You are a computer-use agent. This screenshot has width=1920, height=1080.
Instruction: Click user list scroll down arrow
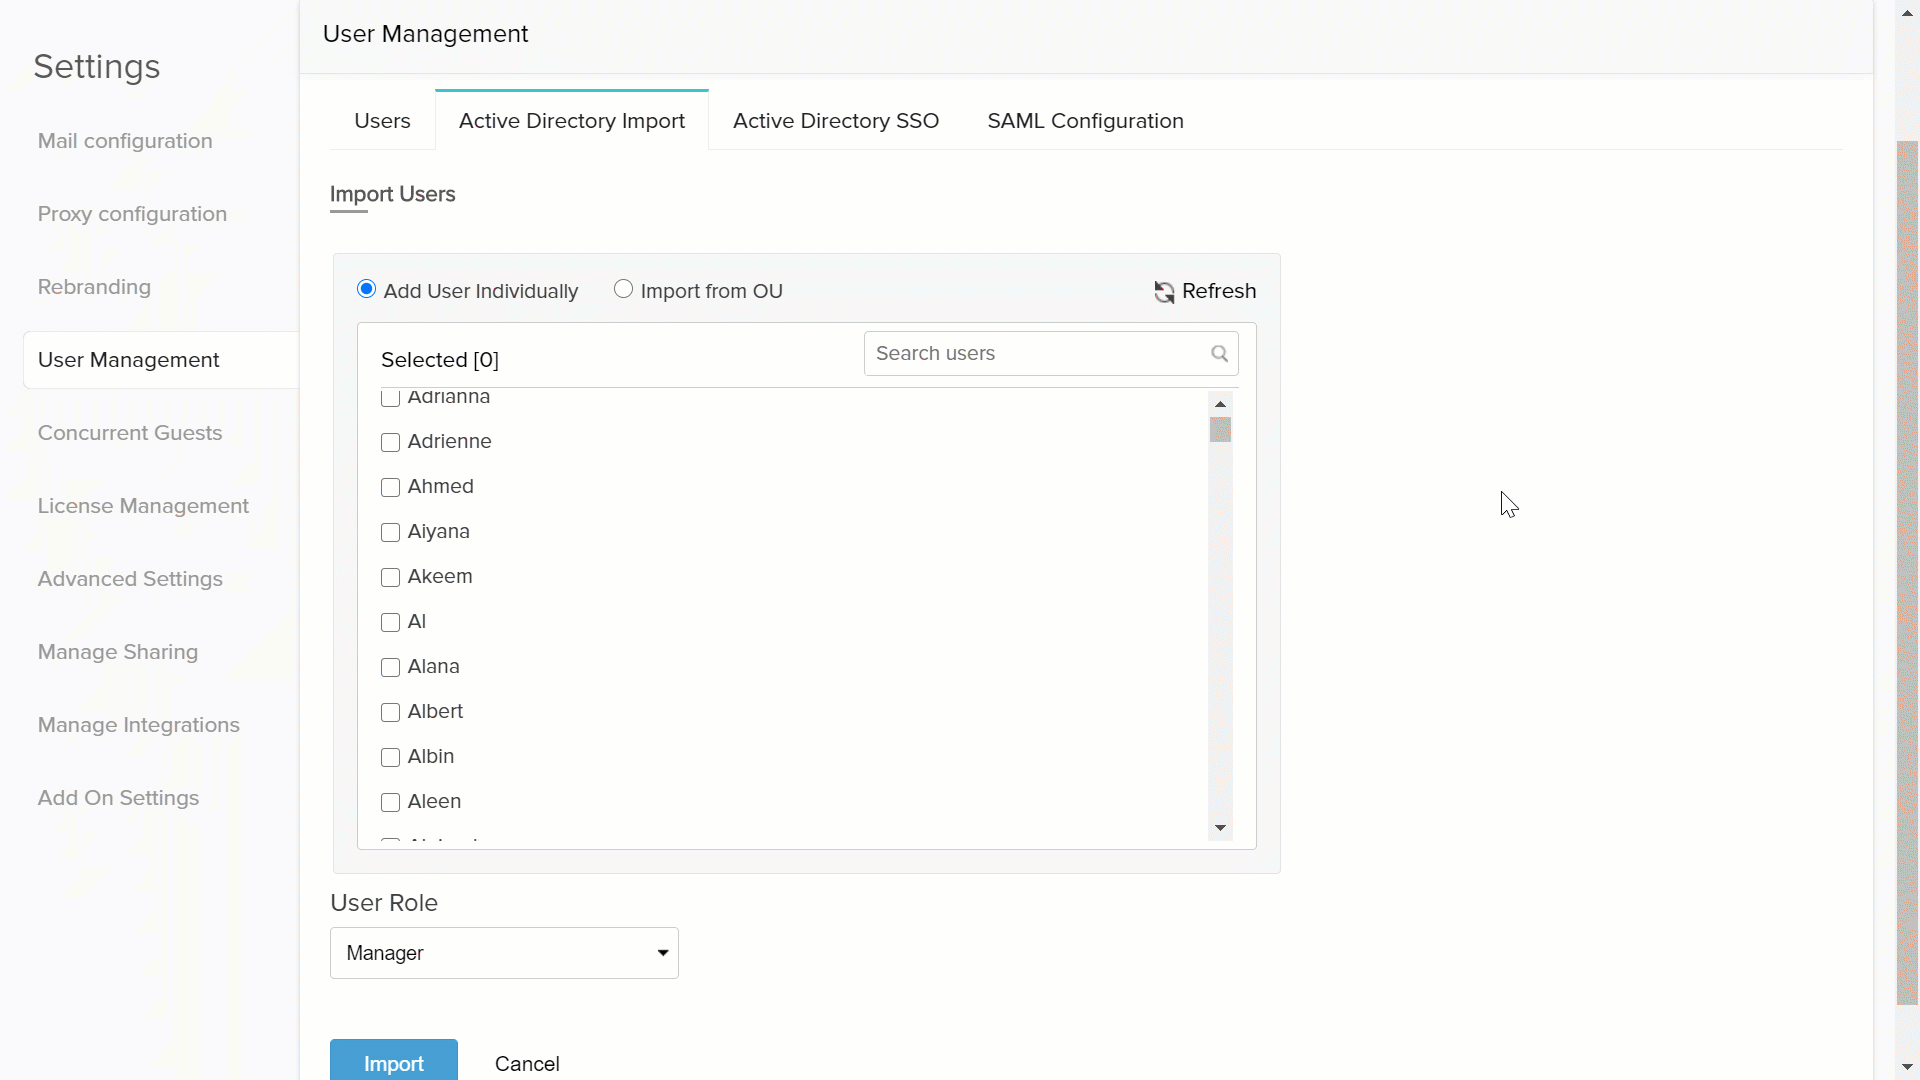coord(1220,828)
